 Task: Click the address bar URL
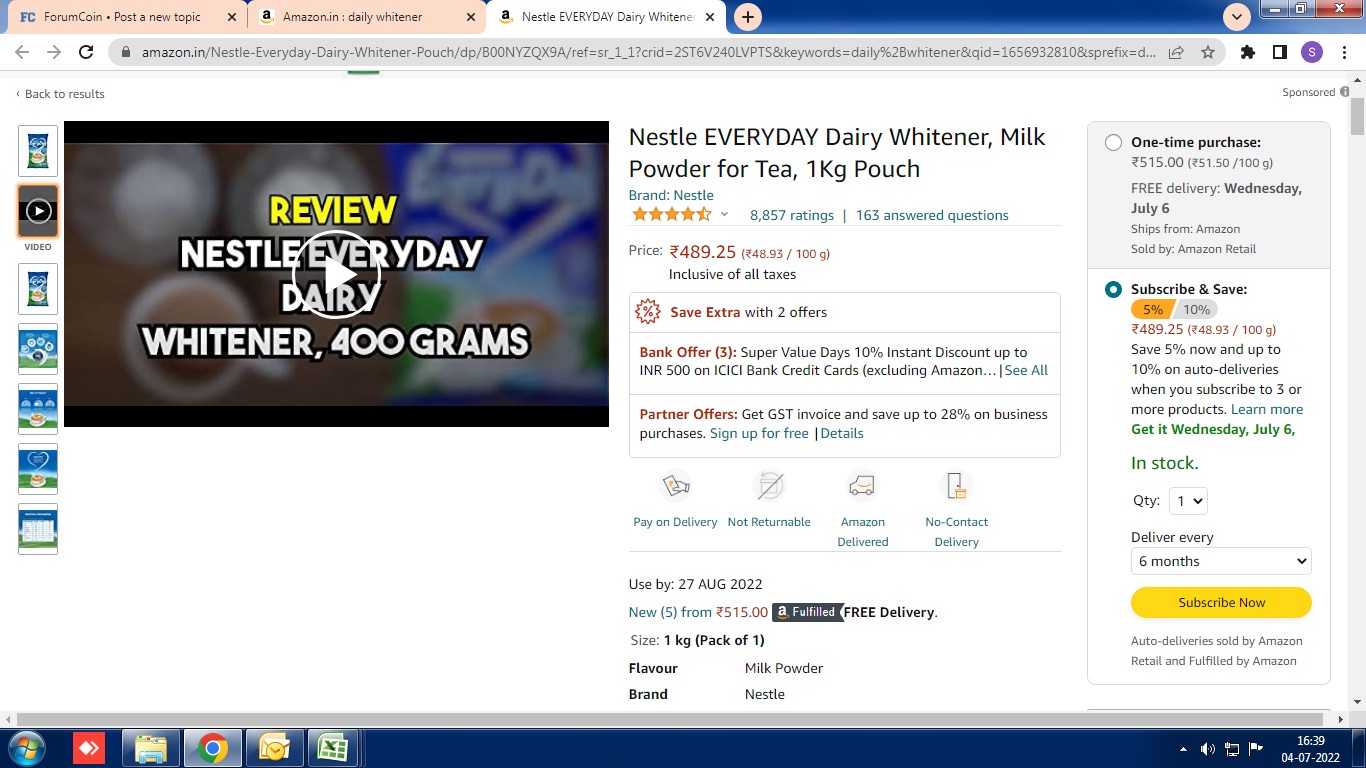(648, 52)
